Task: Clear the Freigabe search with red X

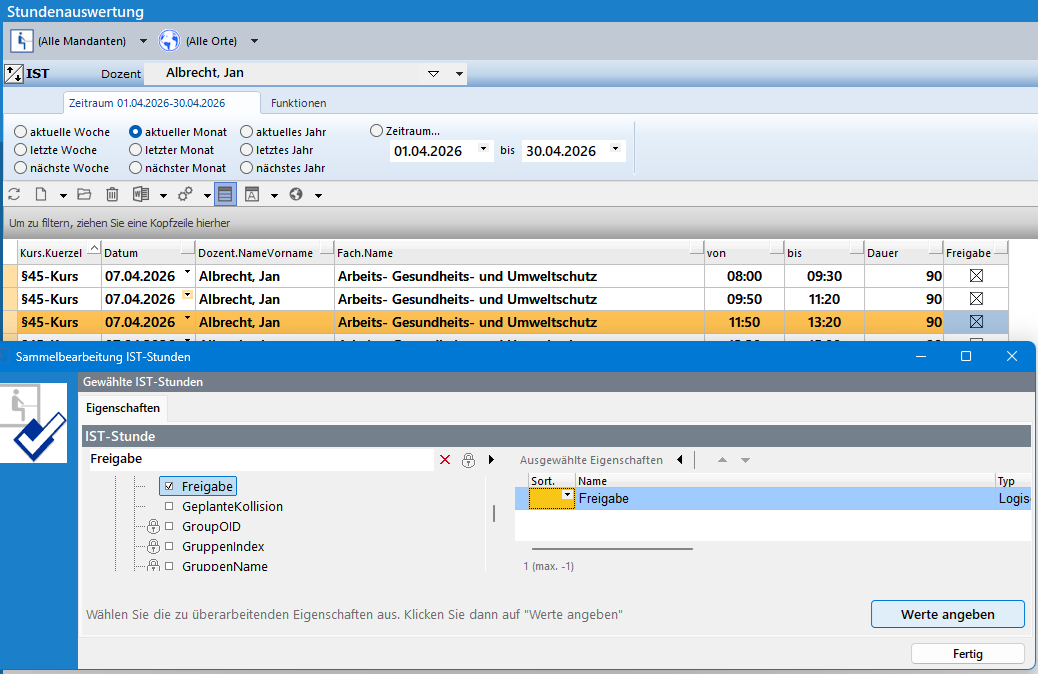Action: (445, 460)
